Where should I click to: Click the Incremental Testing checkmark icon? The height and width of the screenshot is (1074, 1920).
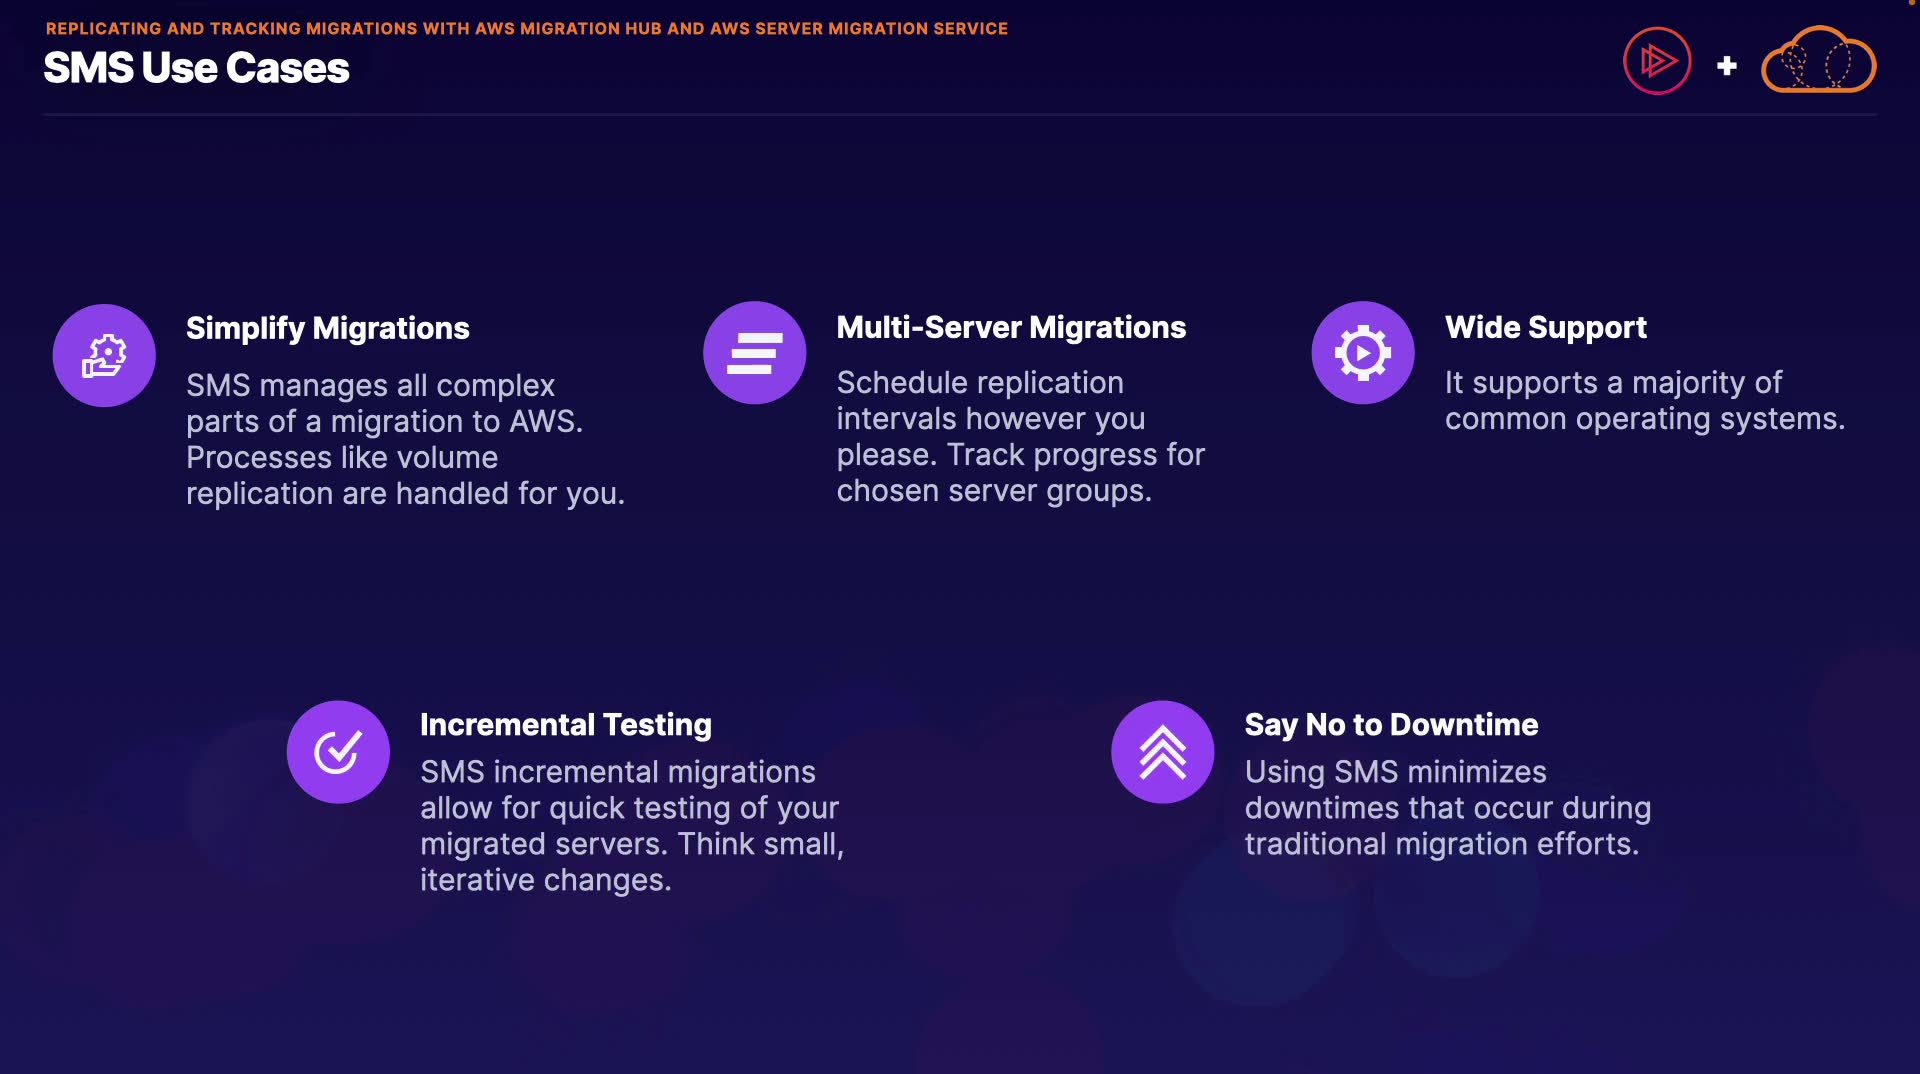point(338,752)
